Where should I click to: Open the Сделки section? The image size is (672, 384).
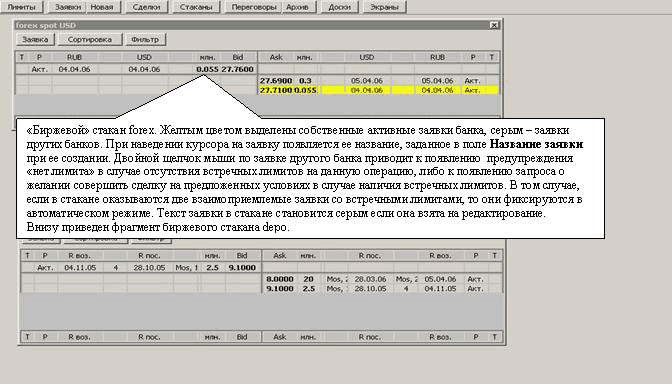pos(146,7)
